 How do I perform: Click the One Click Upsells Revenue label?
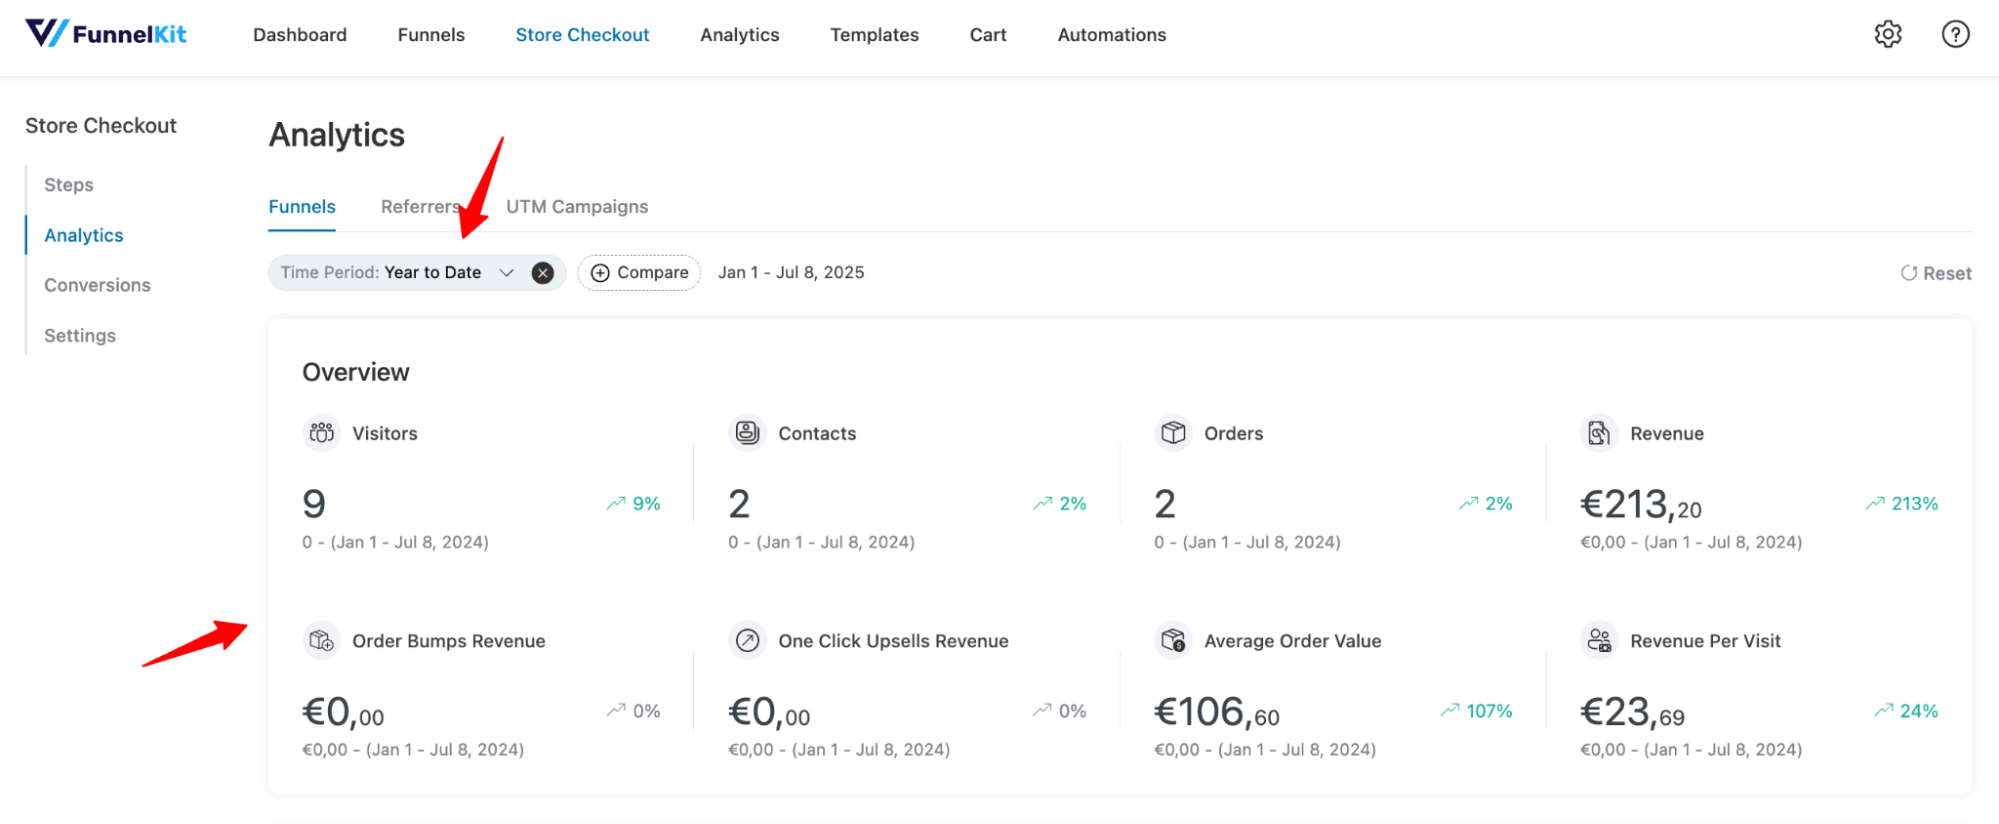click(894, 641)
